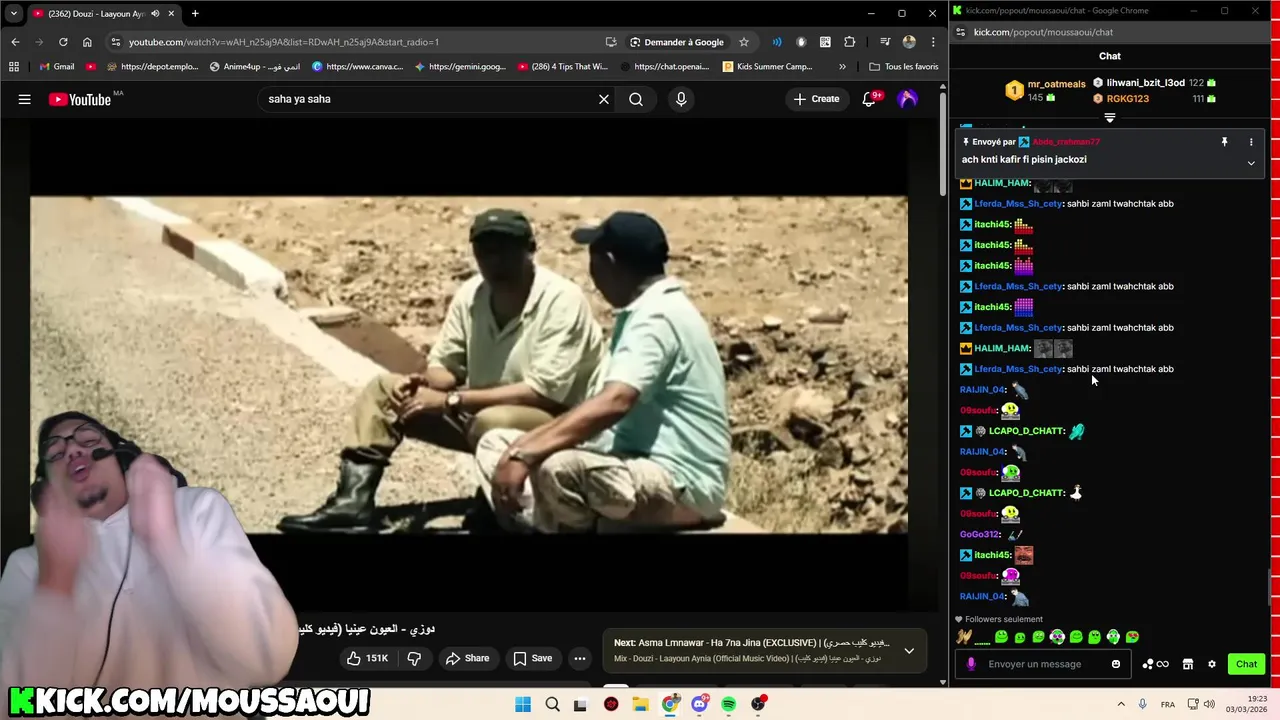This screenshot has width=1280, height=720.
Task: Go to the YouTube home logo
Action: (80, 99)
